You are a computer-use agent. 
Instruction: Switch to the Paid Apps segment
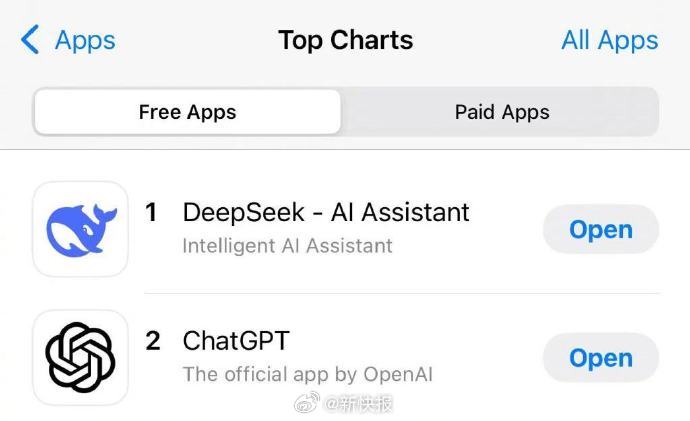[x=502, y=112]
